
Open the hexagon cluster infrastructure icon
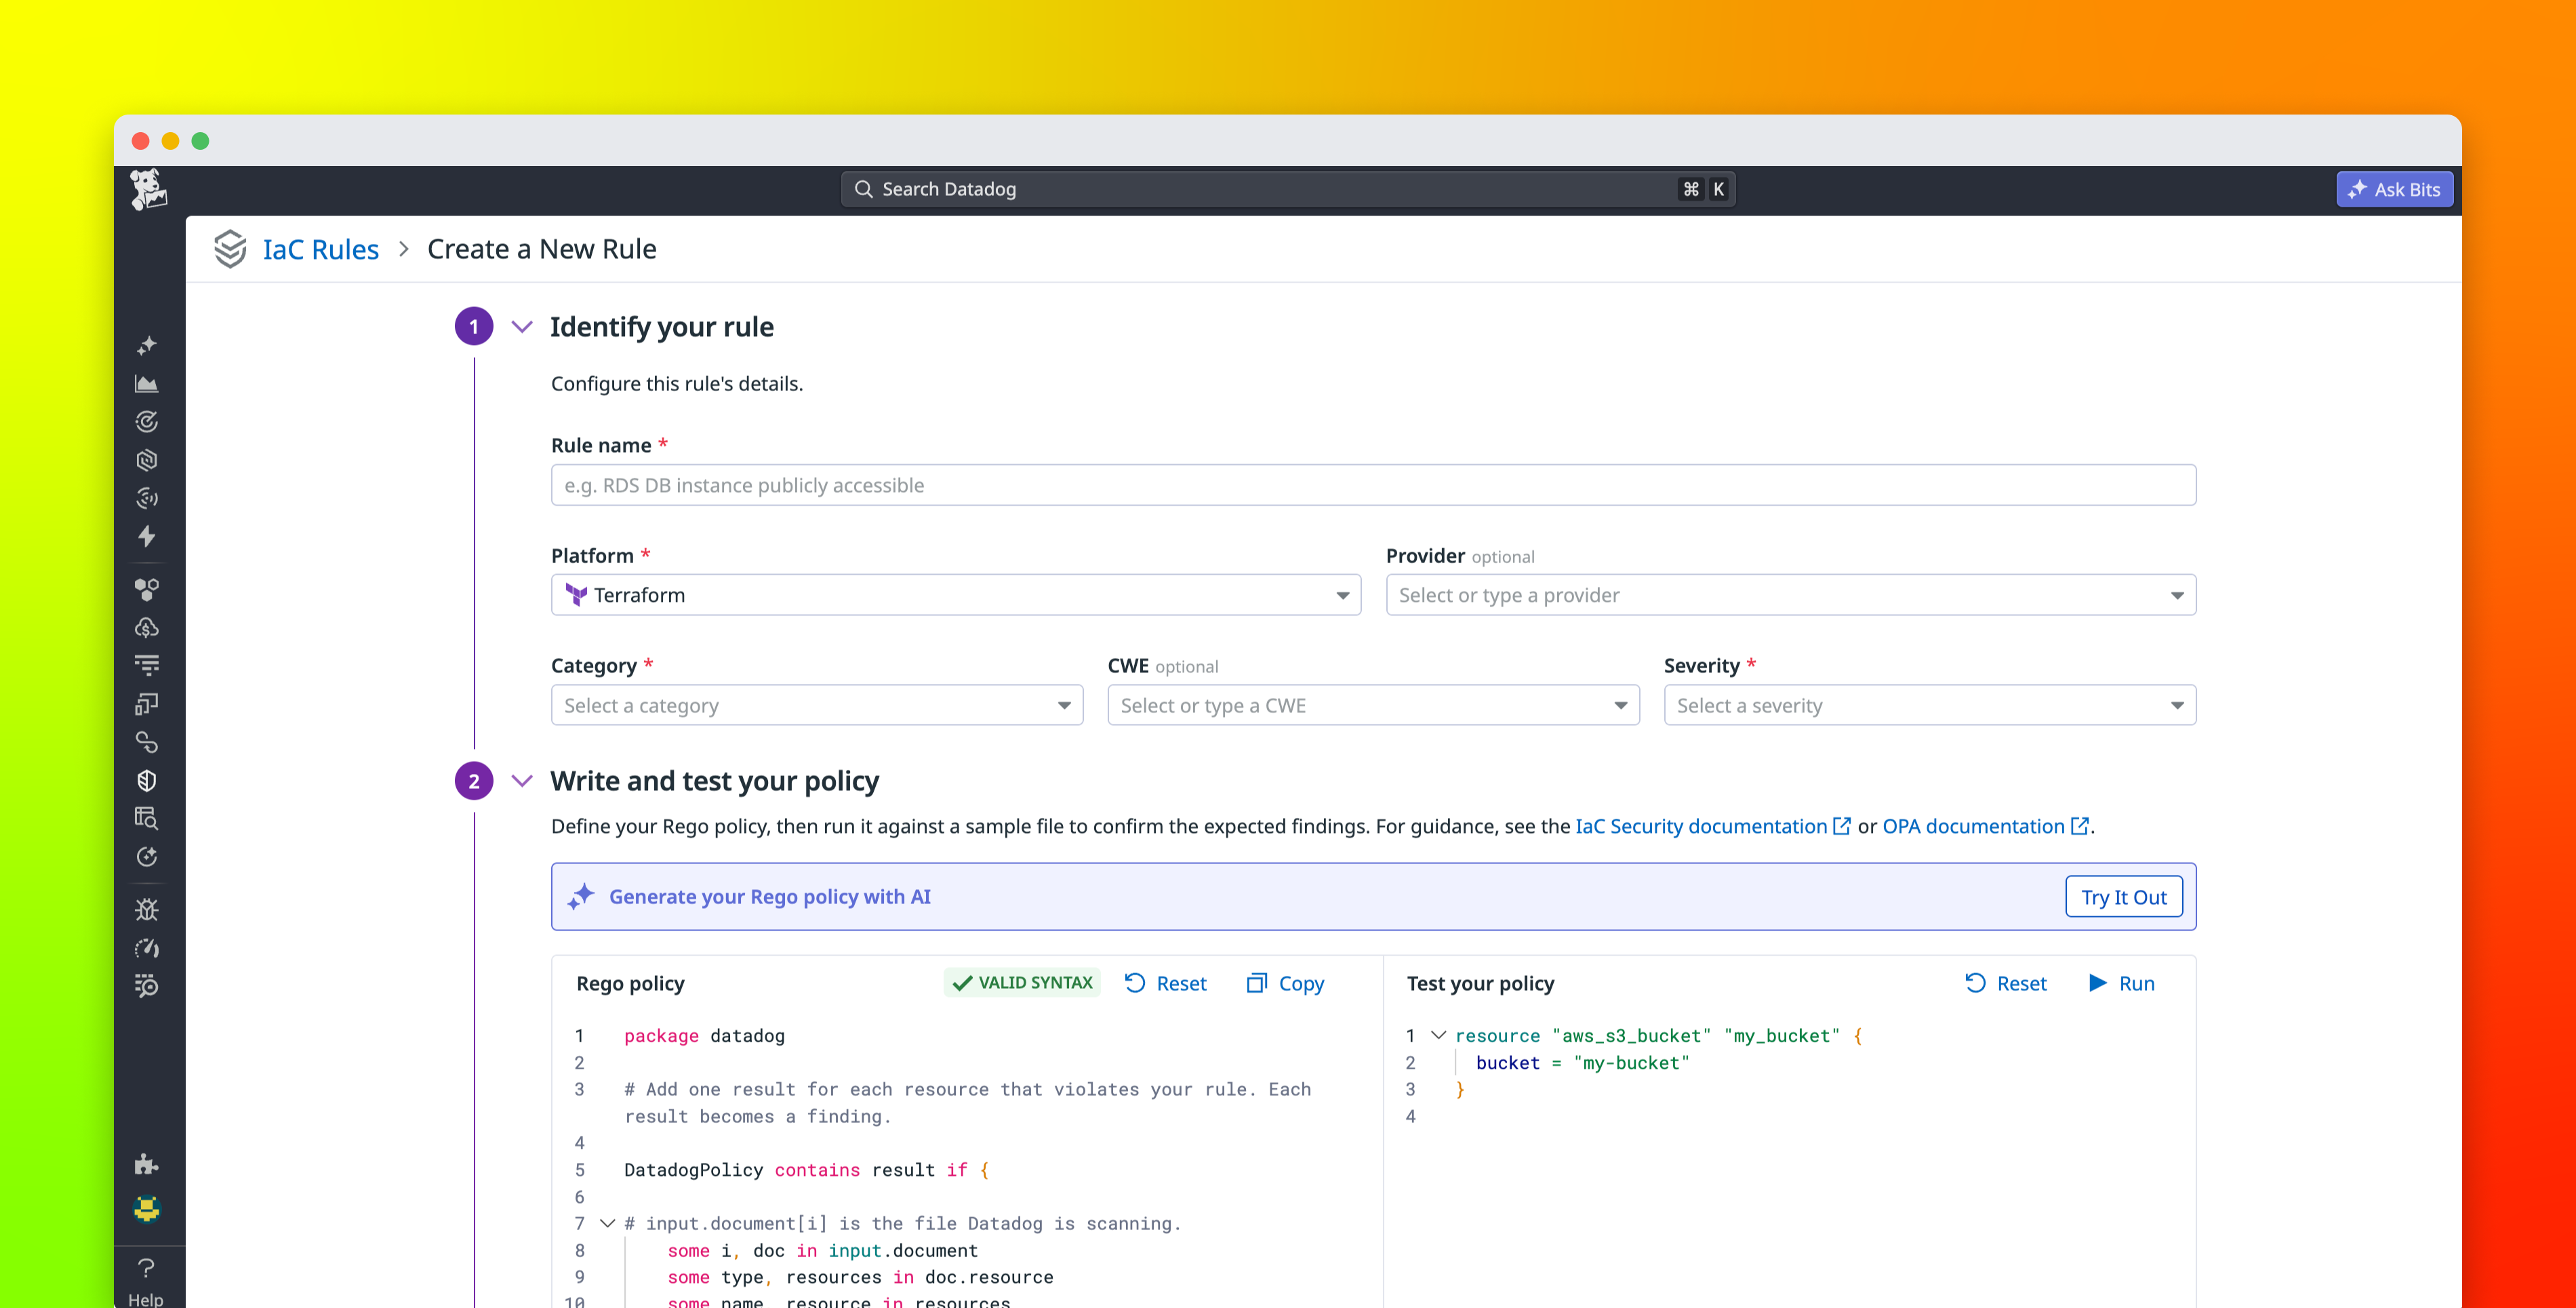pyautogui.click(x=147, y=589)
